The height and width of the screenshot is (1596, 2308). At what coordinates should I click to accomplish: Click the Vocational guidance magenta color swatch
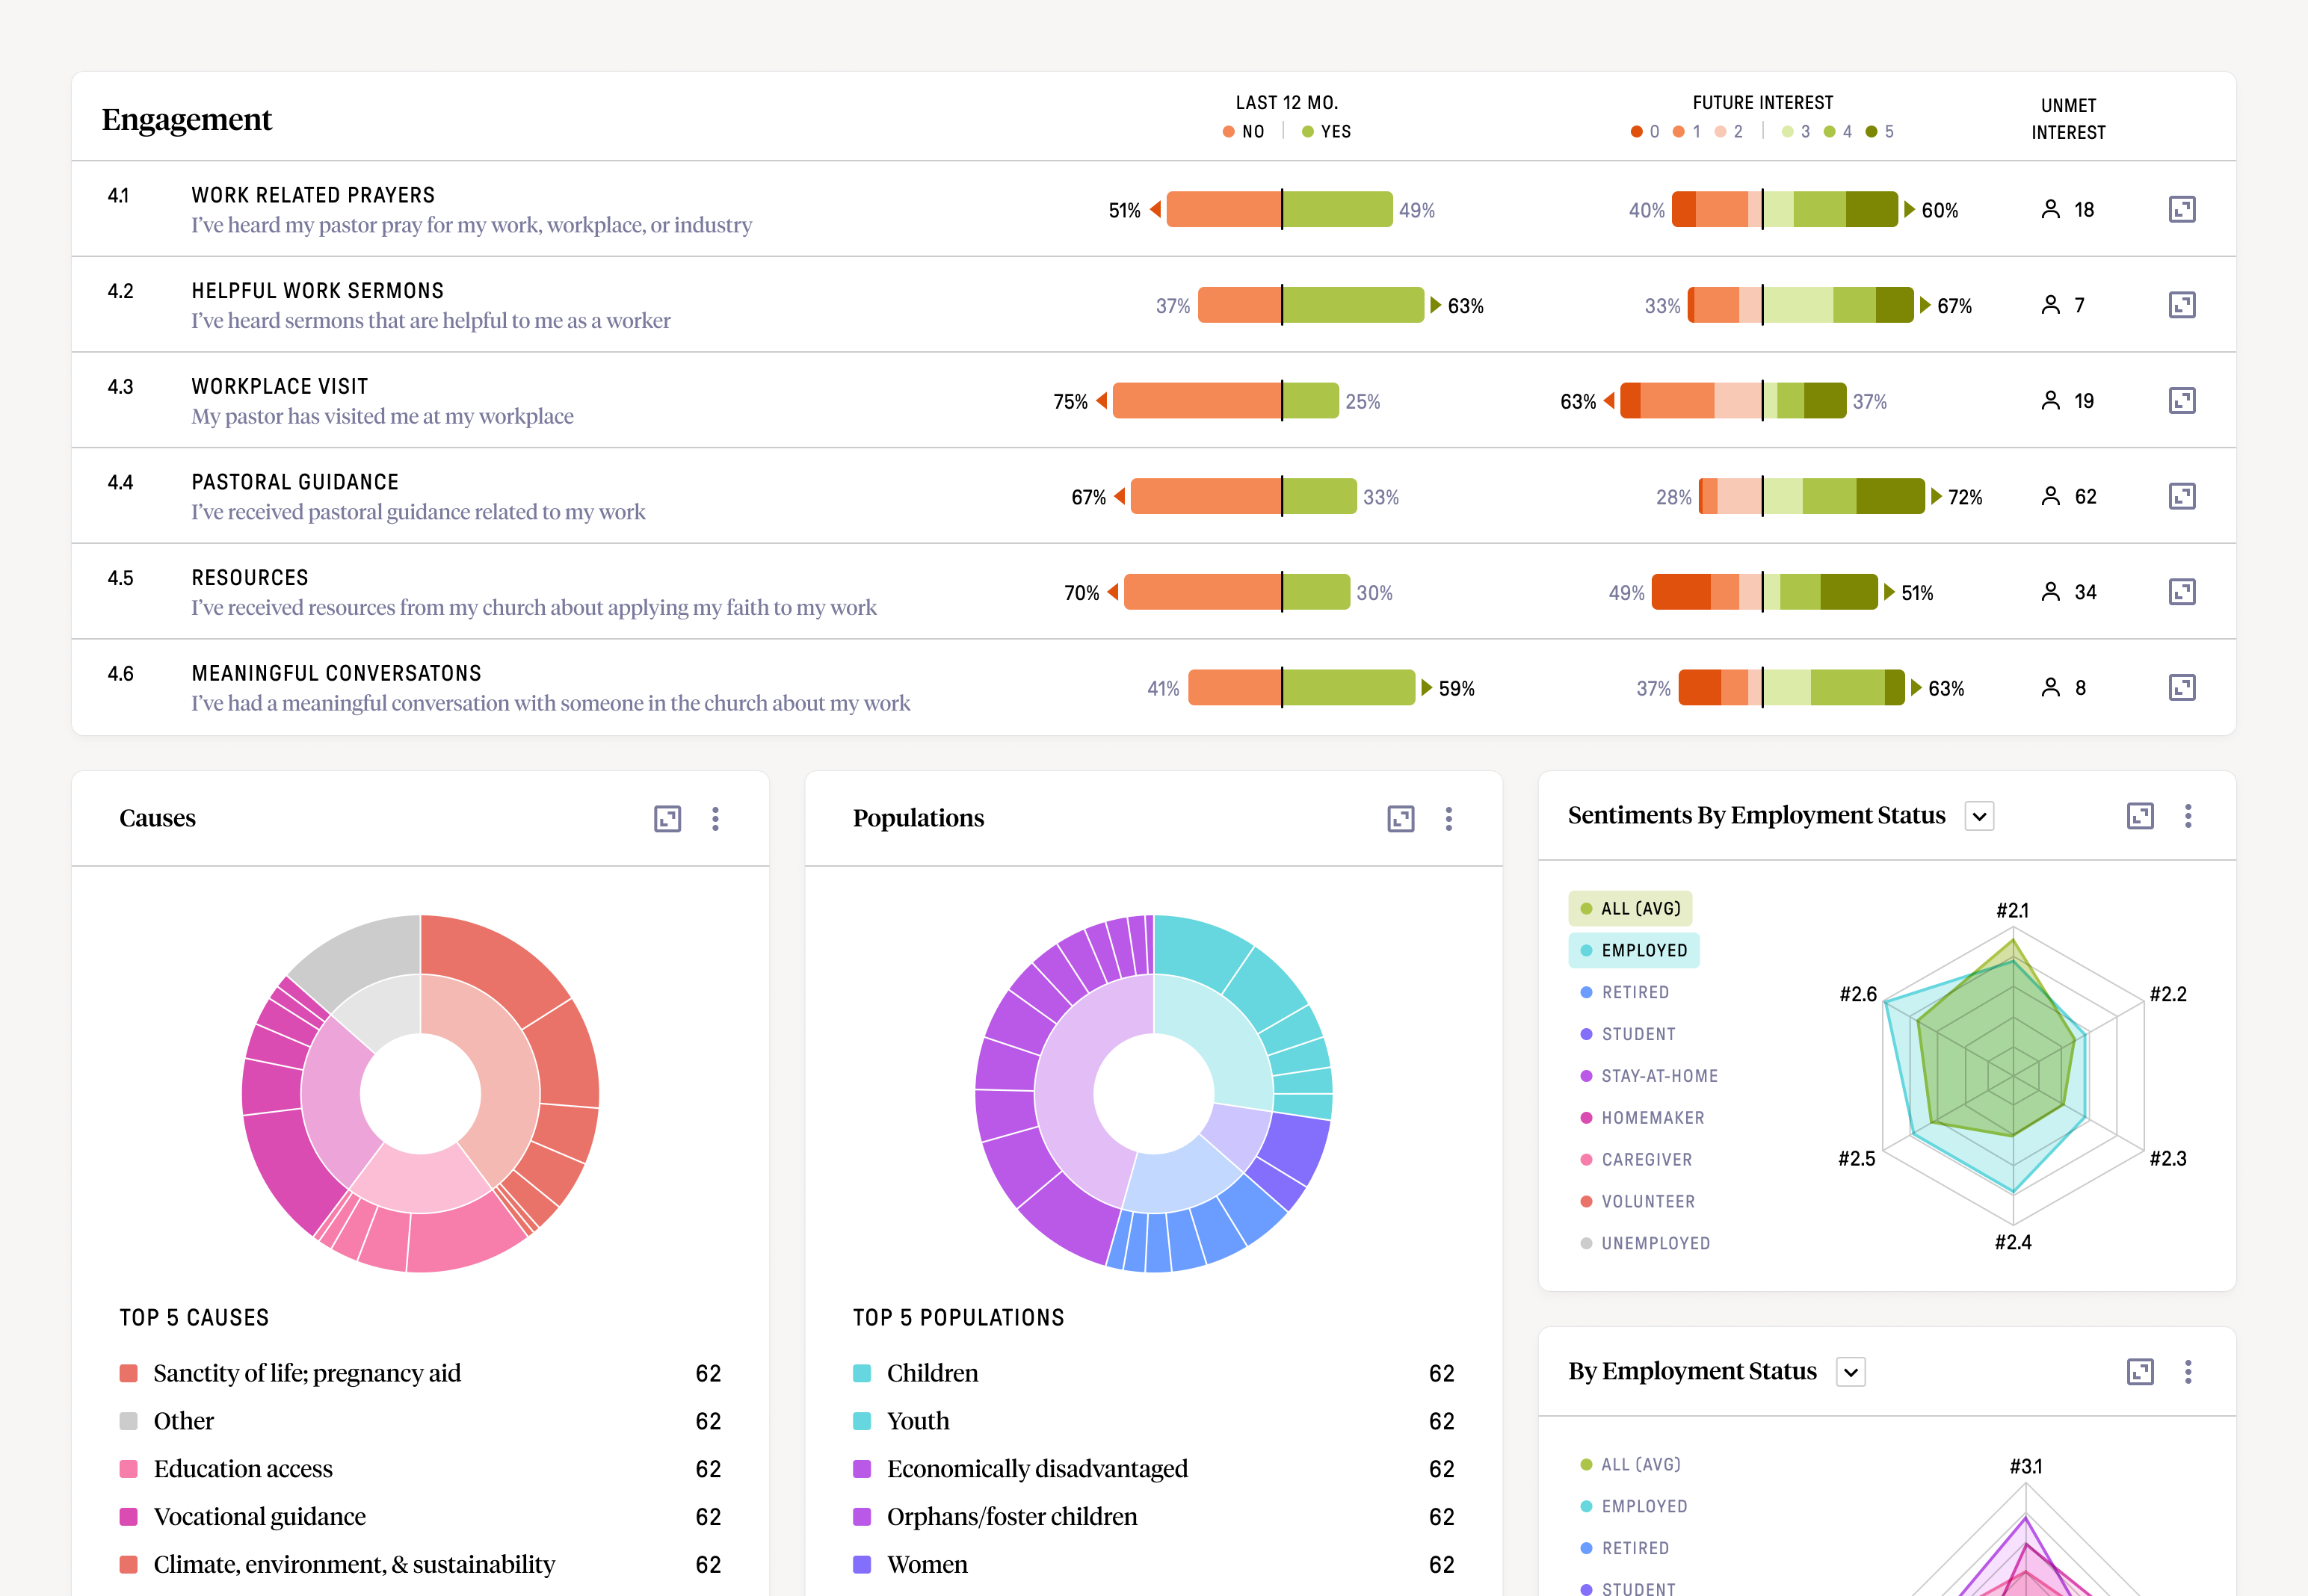tap(129, 1517)
